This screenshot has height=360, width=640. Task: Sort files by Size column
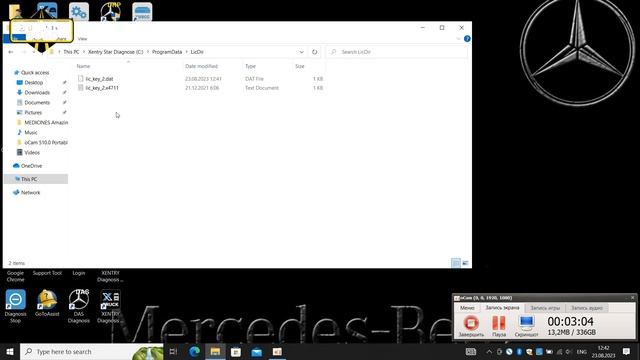click(x=300, y=66)
